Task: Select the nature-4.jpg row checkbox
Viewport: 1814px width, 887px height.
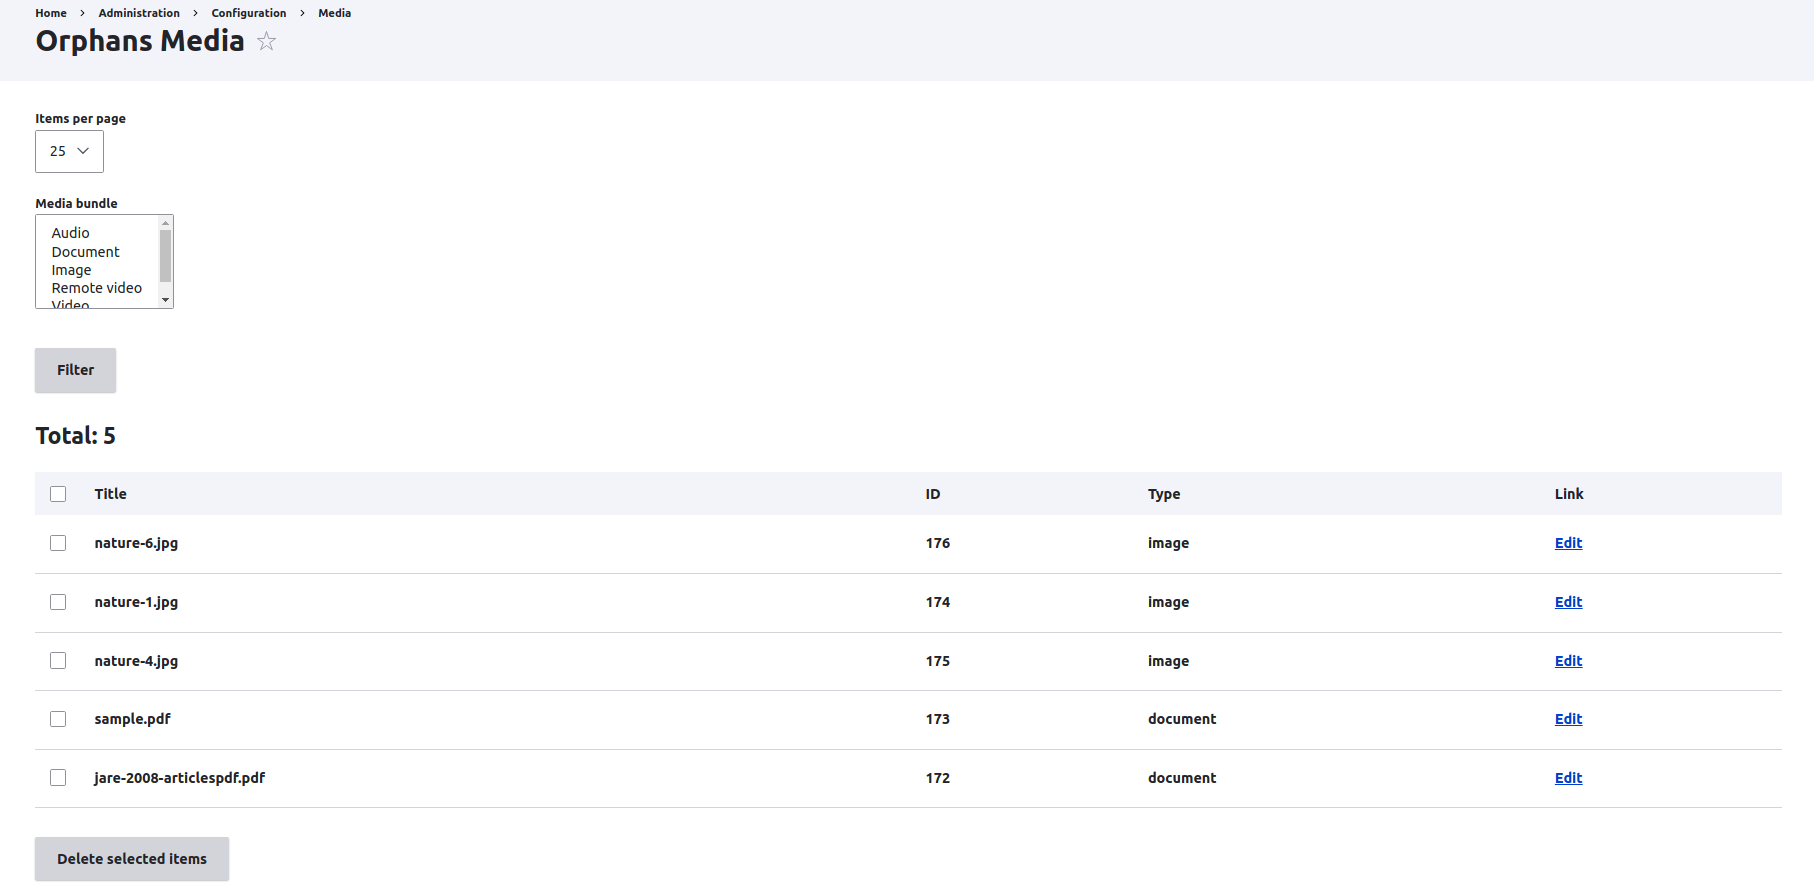Action: pyautogui.click(x=58, y=661)
